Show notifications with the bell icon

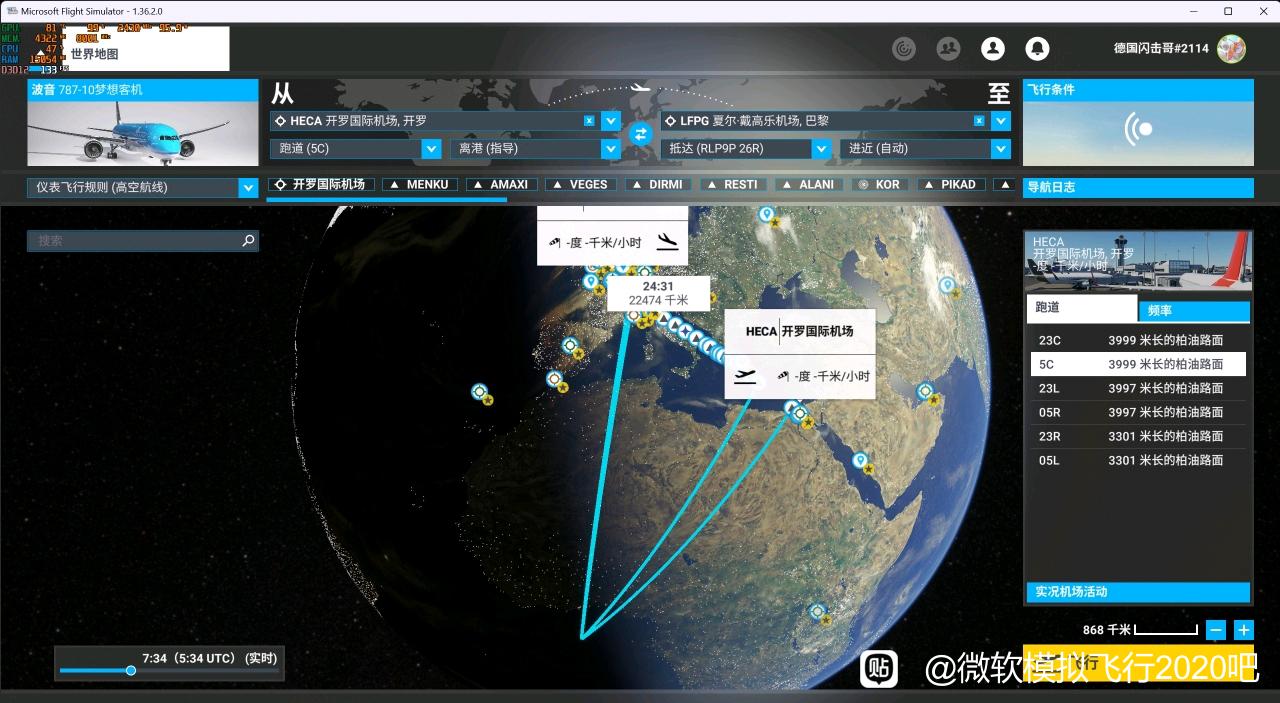click(1037, 48)
